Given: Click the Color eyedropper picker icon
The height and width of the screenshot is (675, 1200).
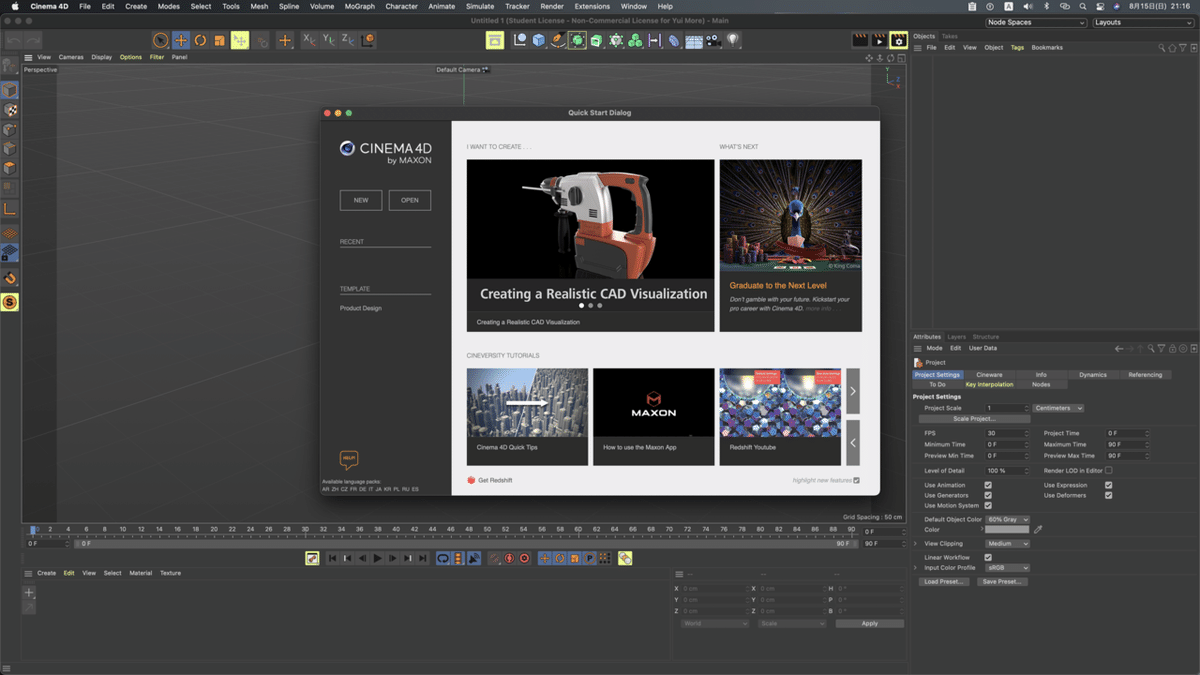Looking at the screenshot, I should click(x=1038, y=529).
